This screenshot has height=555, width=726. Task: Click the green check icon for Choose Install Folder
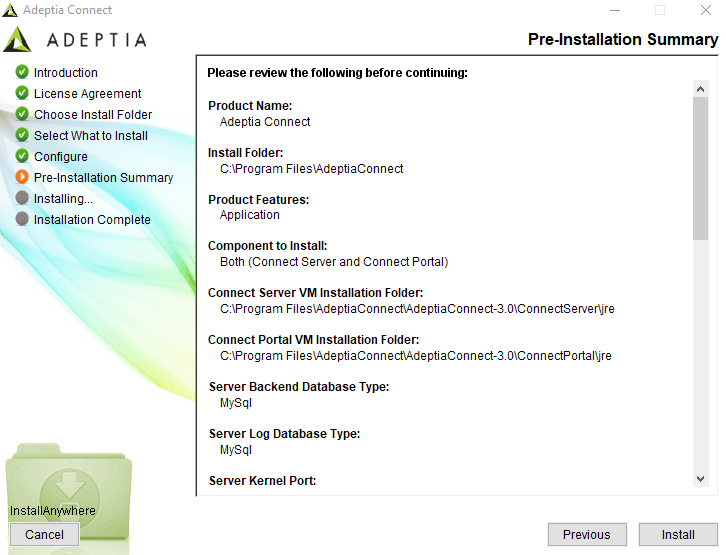point(22,114)
